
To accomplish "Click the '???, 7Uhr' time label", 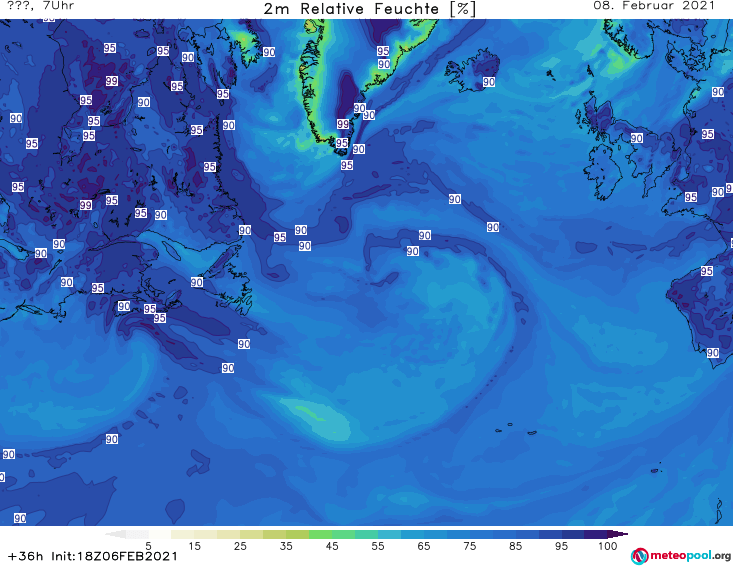I will tap(41, 6).
